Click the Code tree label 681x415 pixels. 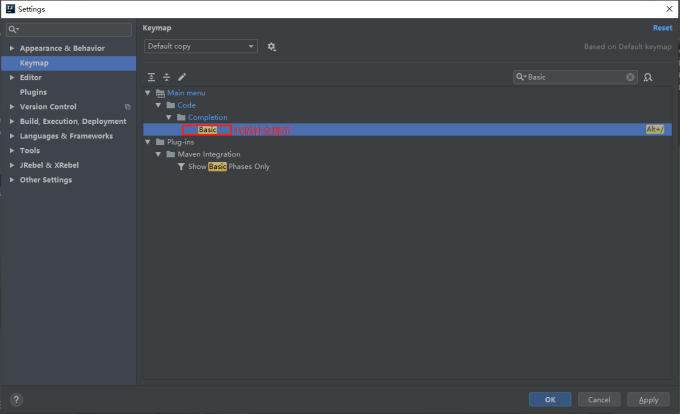click(187, 105)
